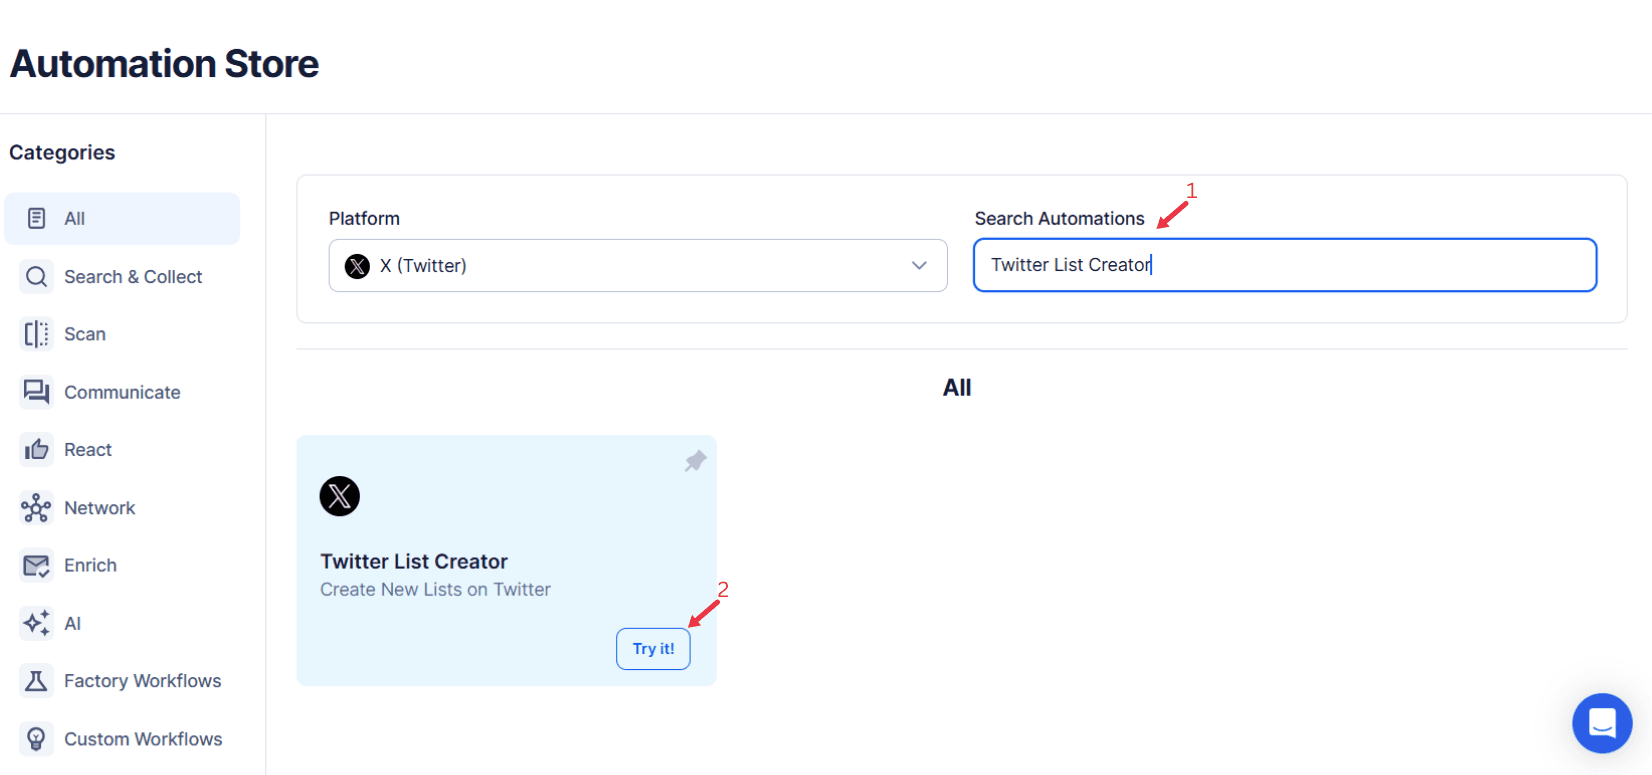Click the Search Automations input field
The width and height of the screenshot is (1652, 775).
[1284, 264]
